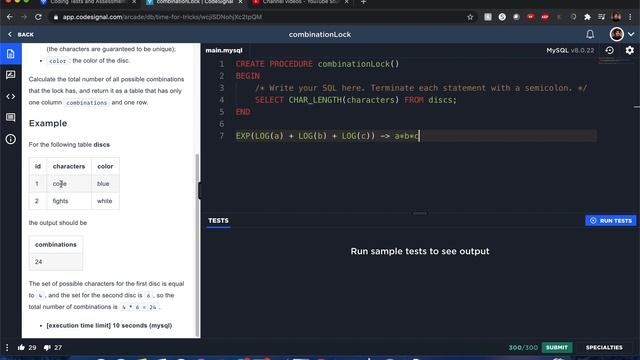Click the ABP ad blocker extension
Viewport: 640px width, 360px height.
(x=545, y=17)
